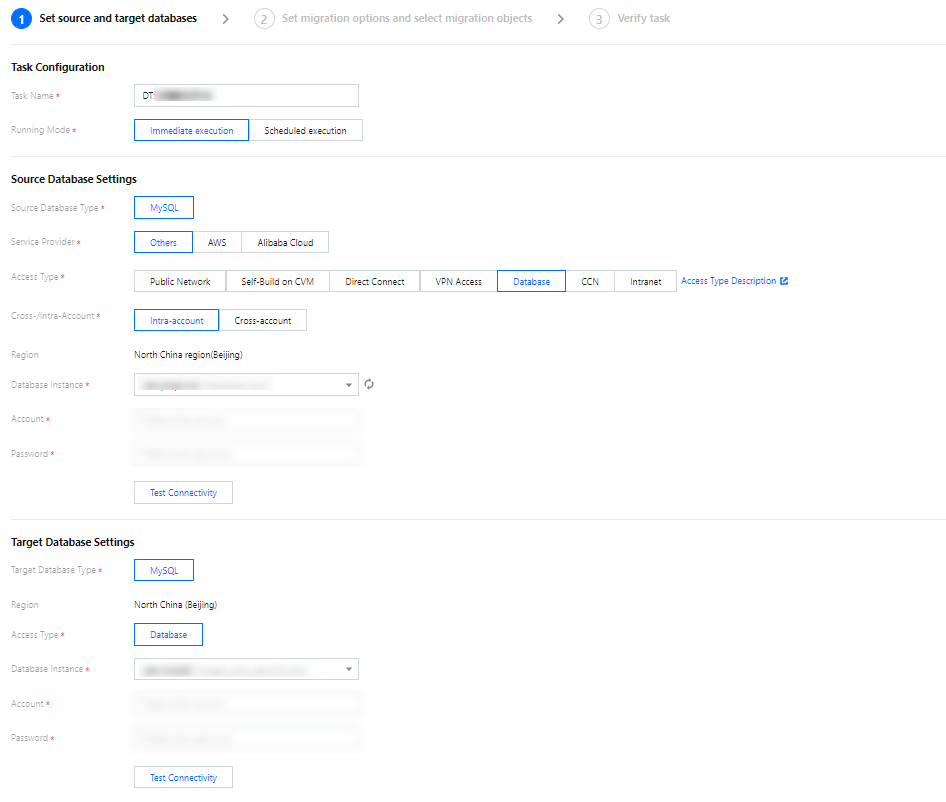
Task: Go to Set migration options step
Action: click(407, 18)
